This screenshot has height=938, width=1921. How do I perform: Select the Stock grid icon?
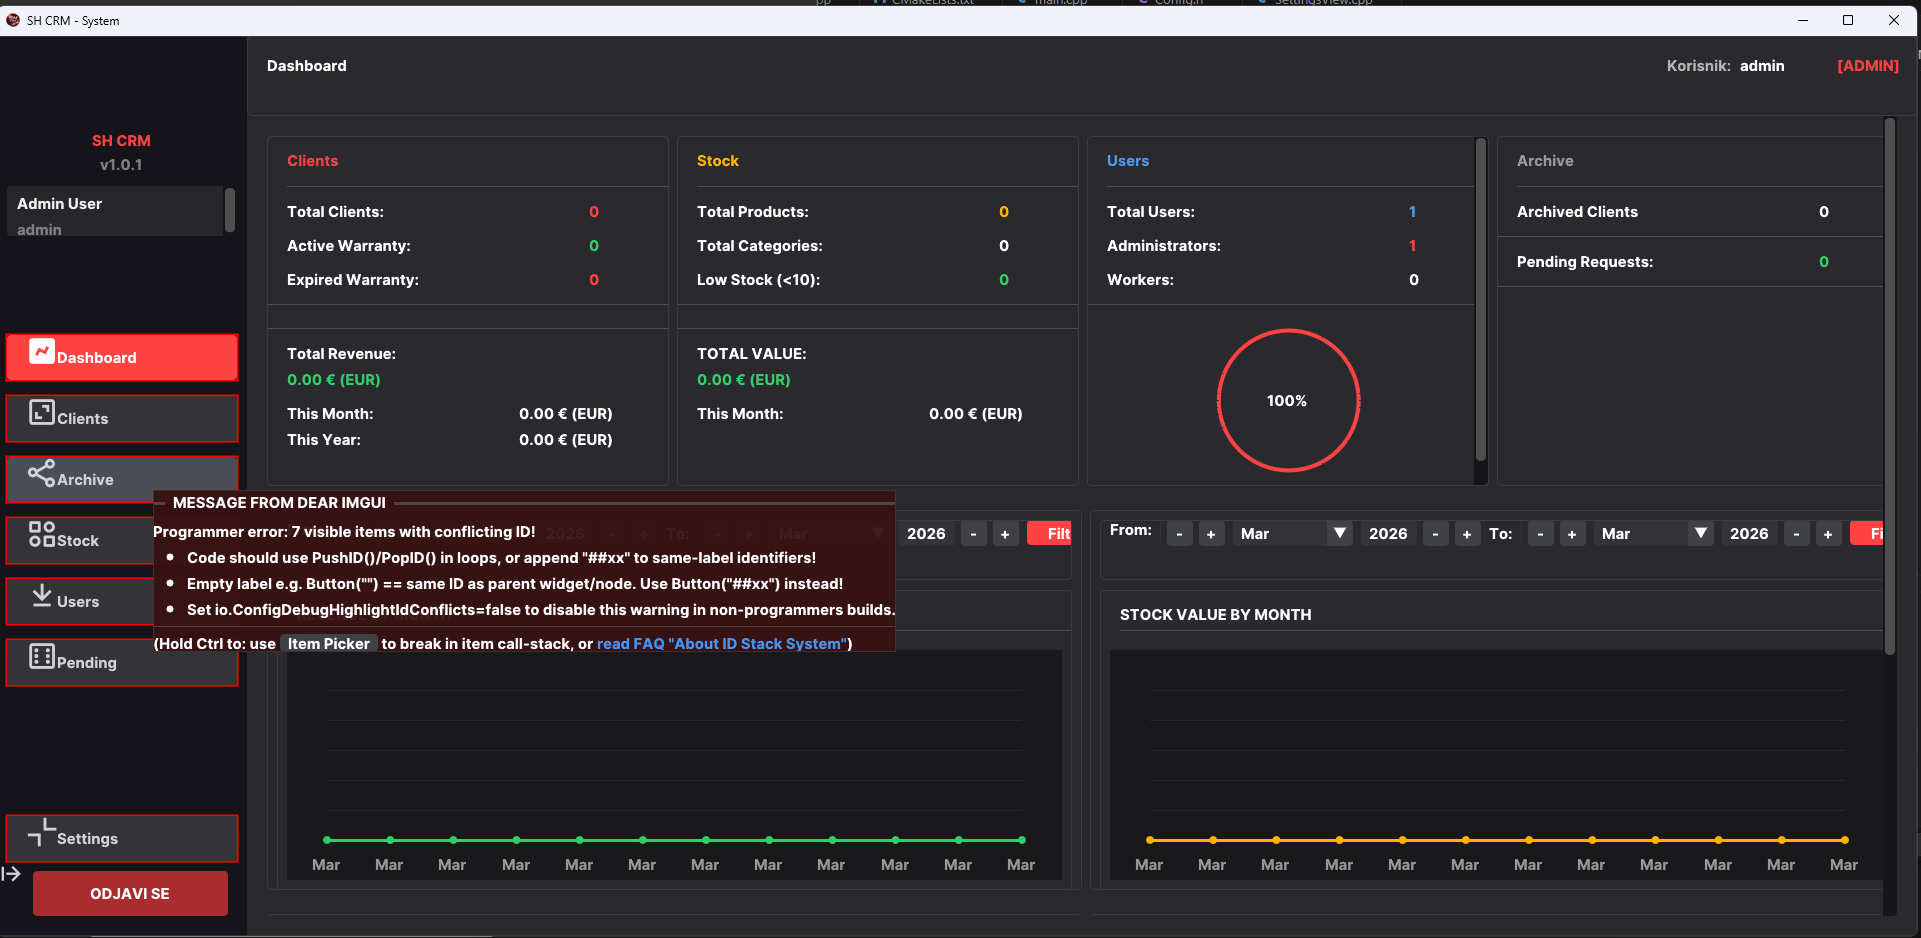[41, 534]
